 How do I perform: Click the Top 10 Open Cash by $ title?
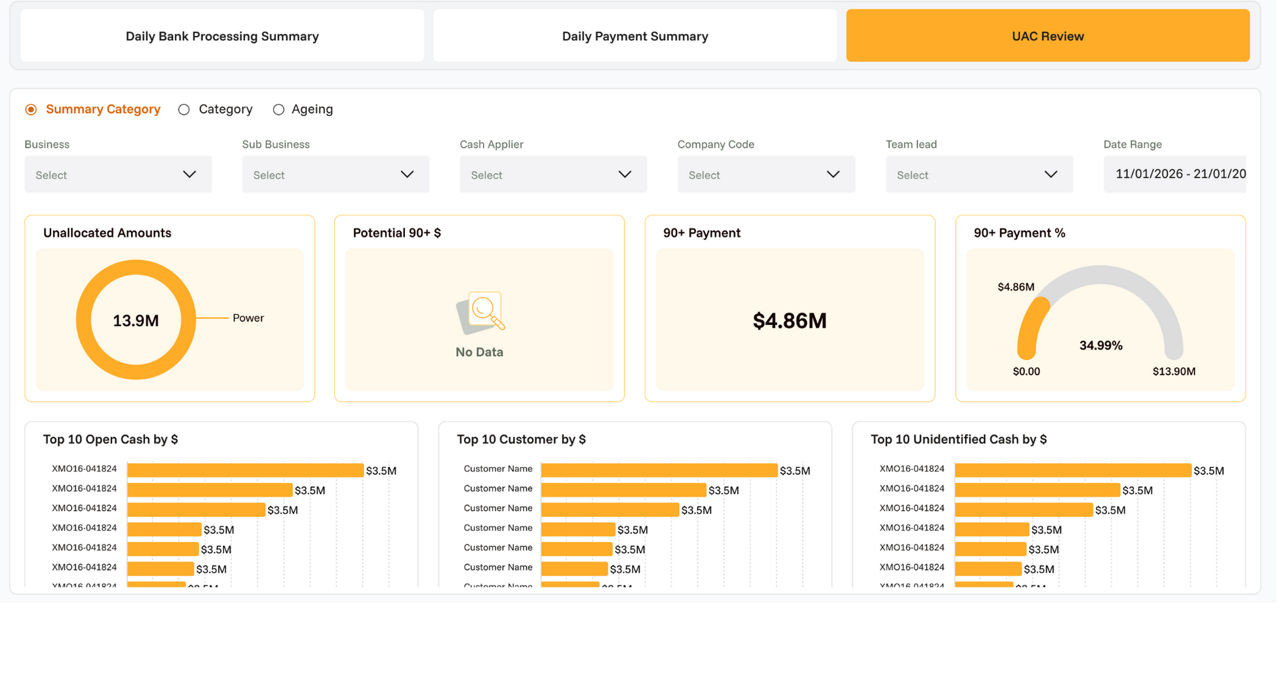click(x=110, y=439)
